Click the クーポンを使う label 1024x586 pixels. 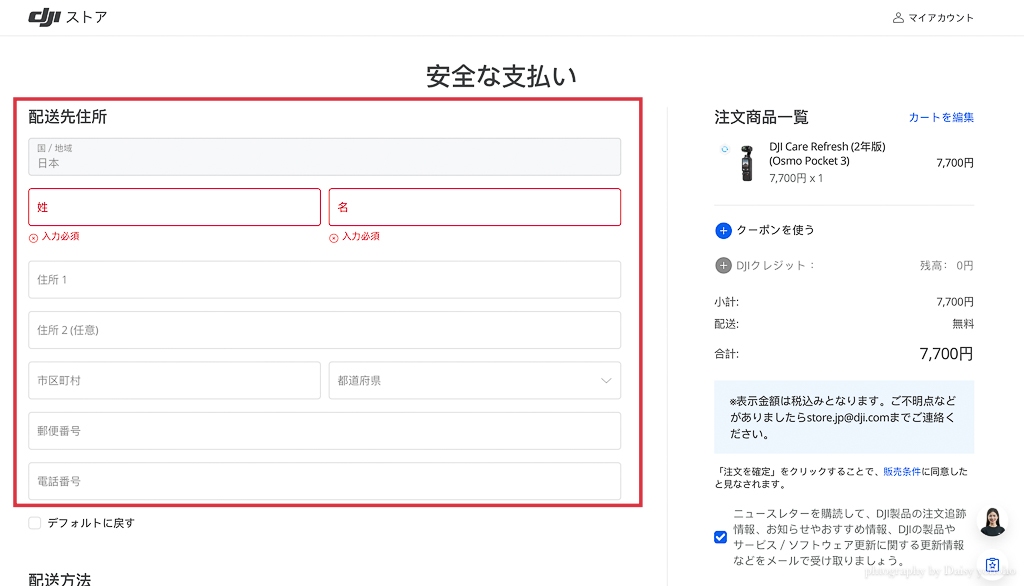click(x=775, y=230)
